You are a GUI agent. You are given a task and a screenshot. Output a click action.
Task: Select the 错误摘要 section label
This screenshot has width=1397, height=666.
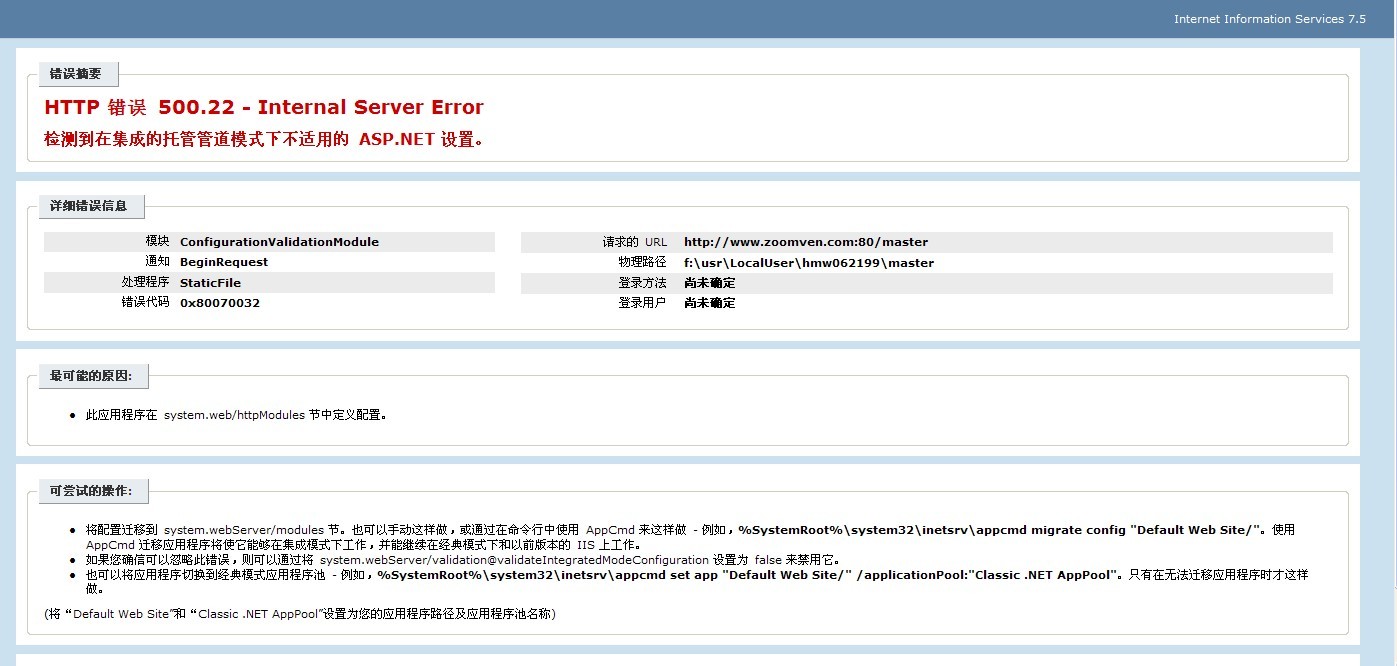[x=76, y=74]
